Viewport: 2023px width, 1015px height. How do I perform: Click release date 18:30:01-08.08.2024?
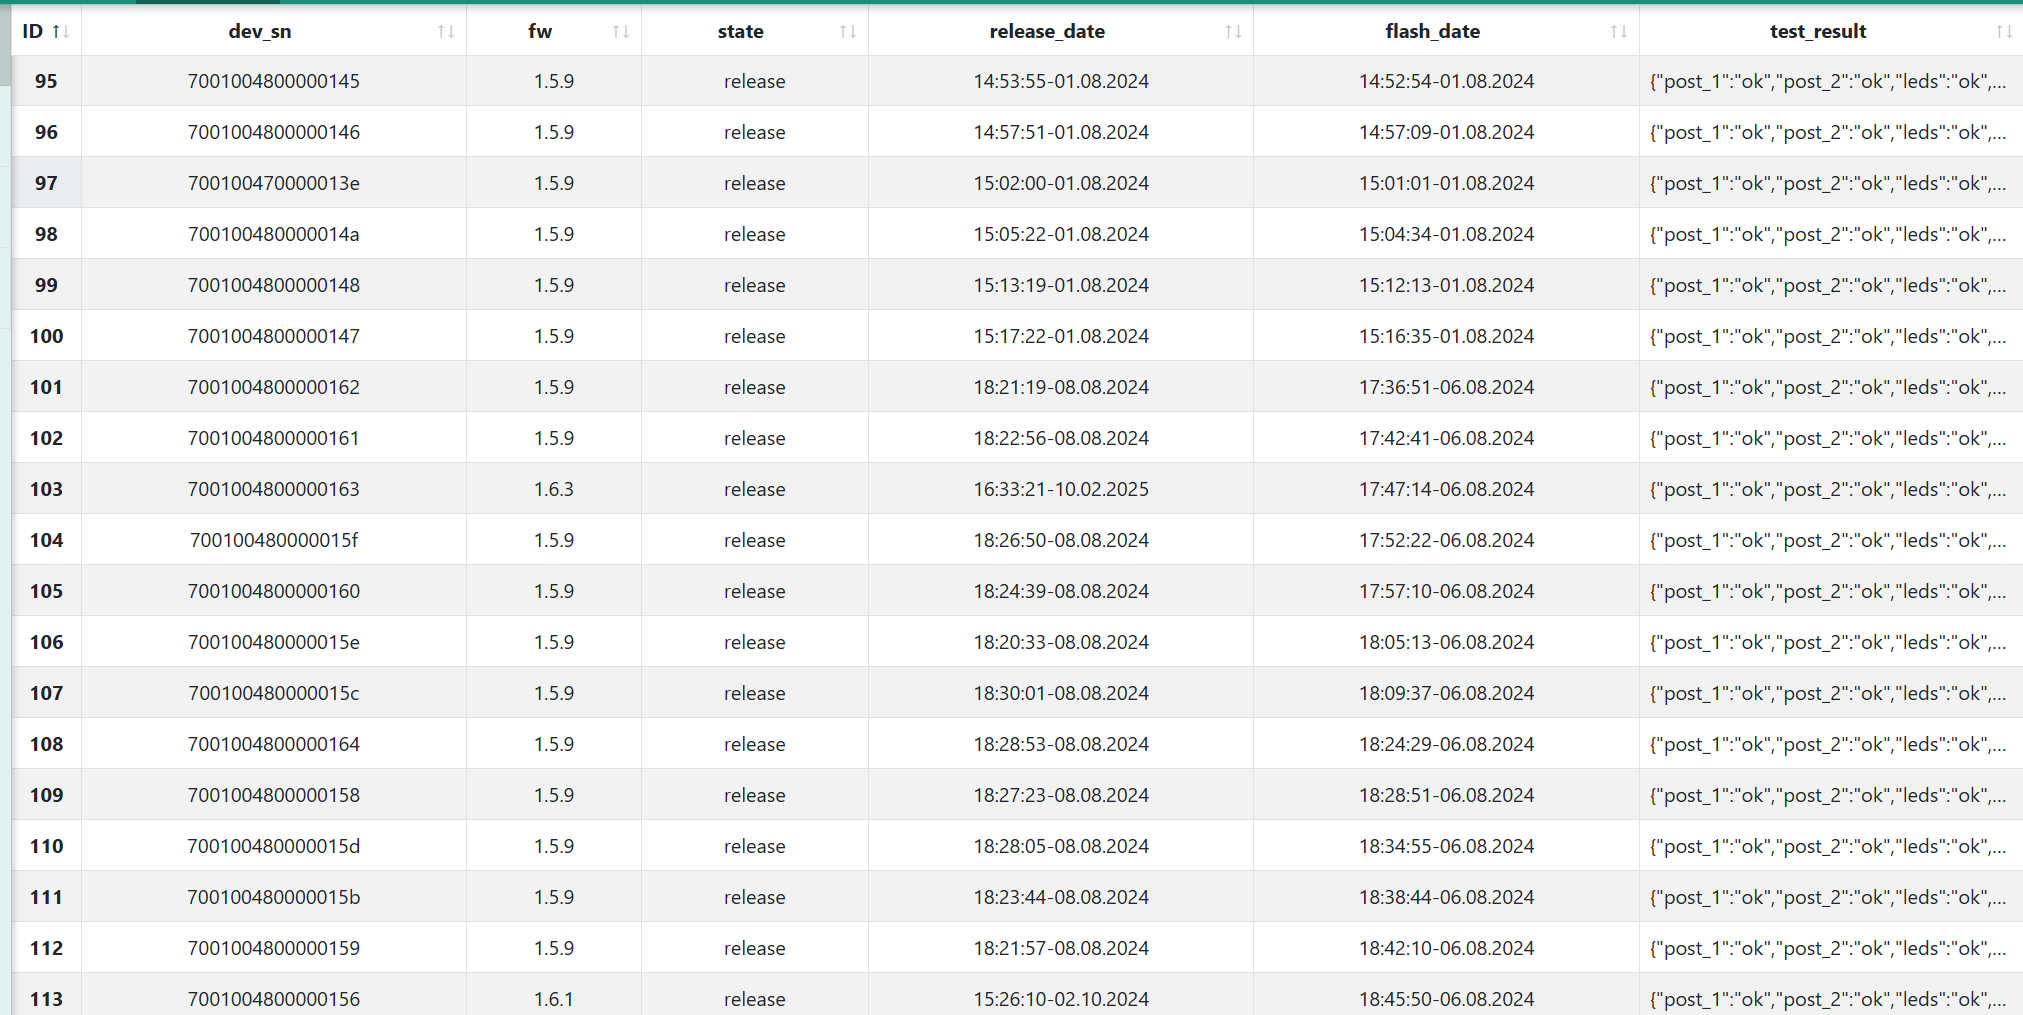click(1061, 693)
